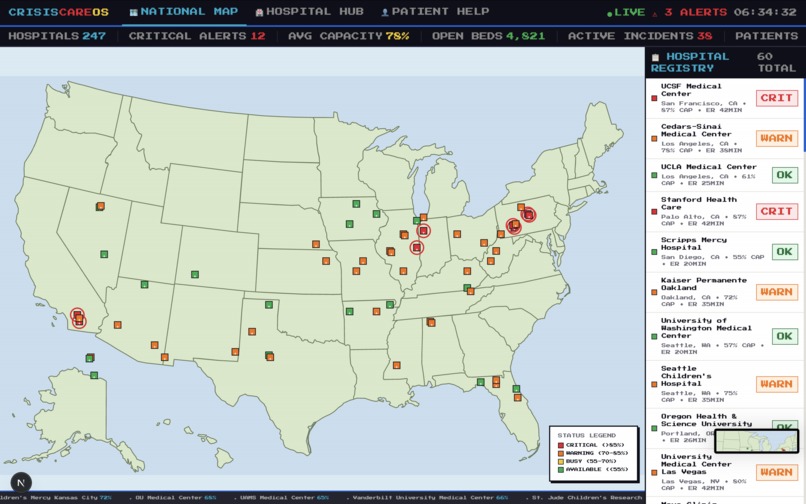Click the orange status square for Seattle Children's Hospital
This screenshot has height=504, width=806.
pyautogui.click(x=654, y=384)
